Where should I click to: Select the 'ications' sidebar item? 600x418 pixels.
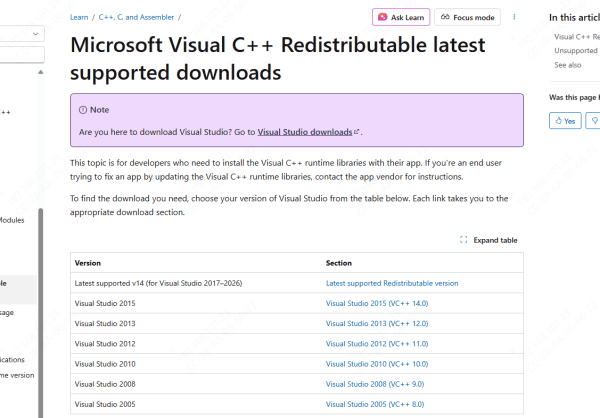tap(12, 360)
